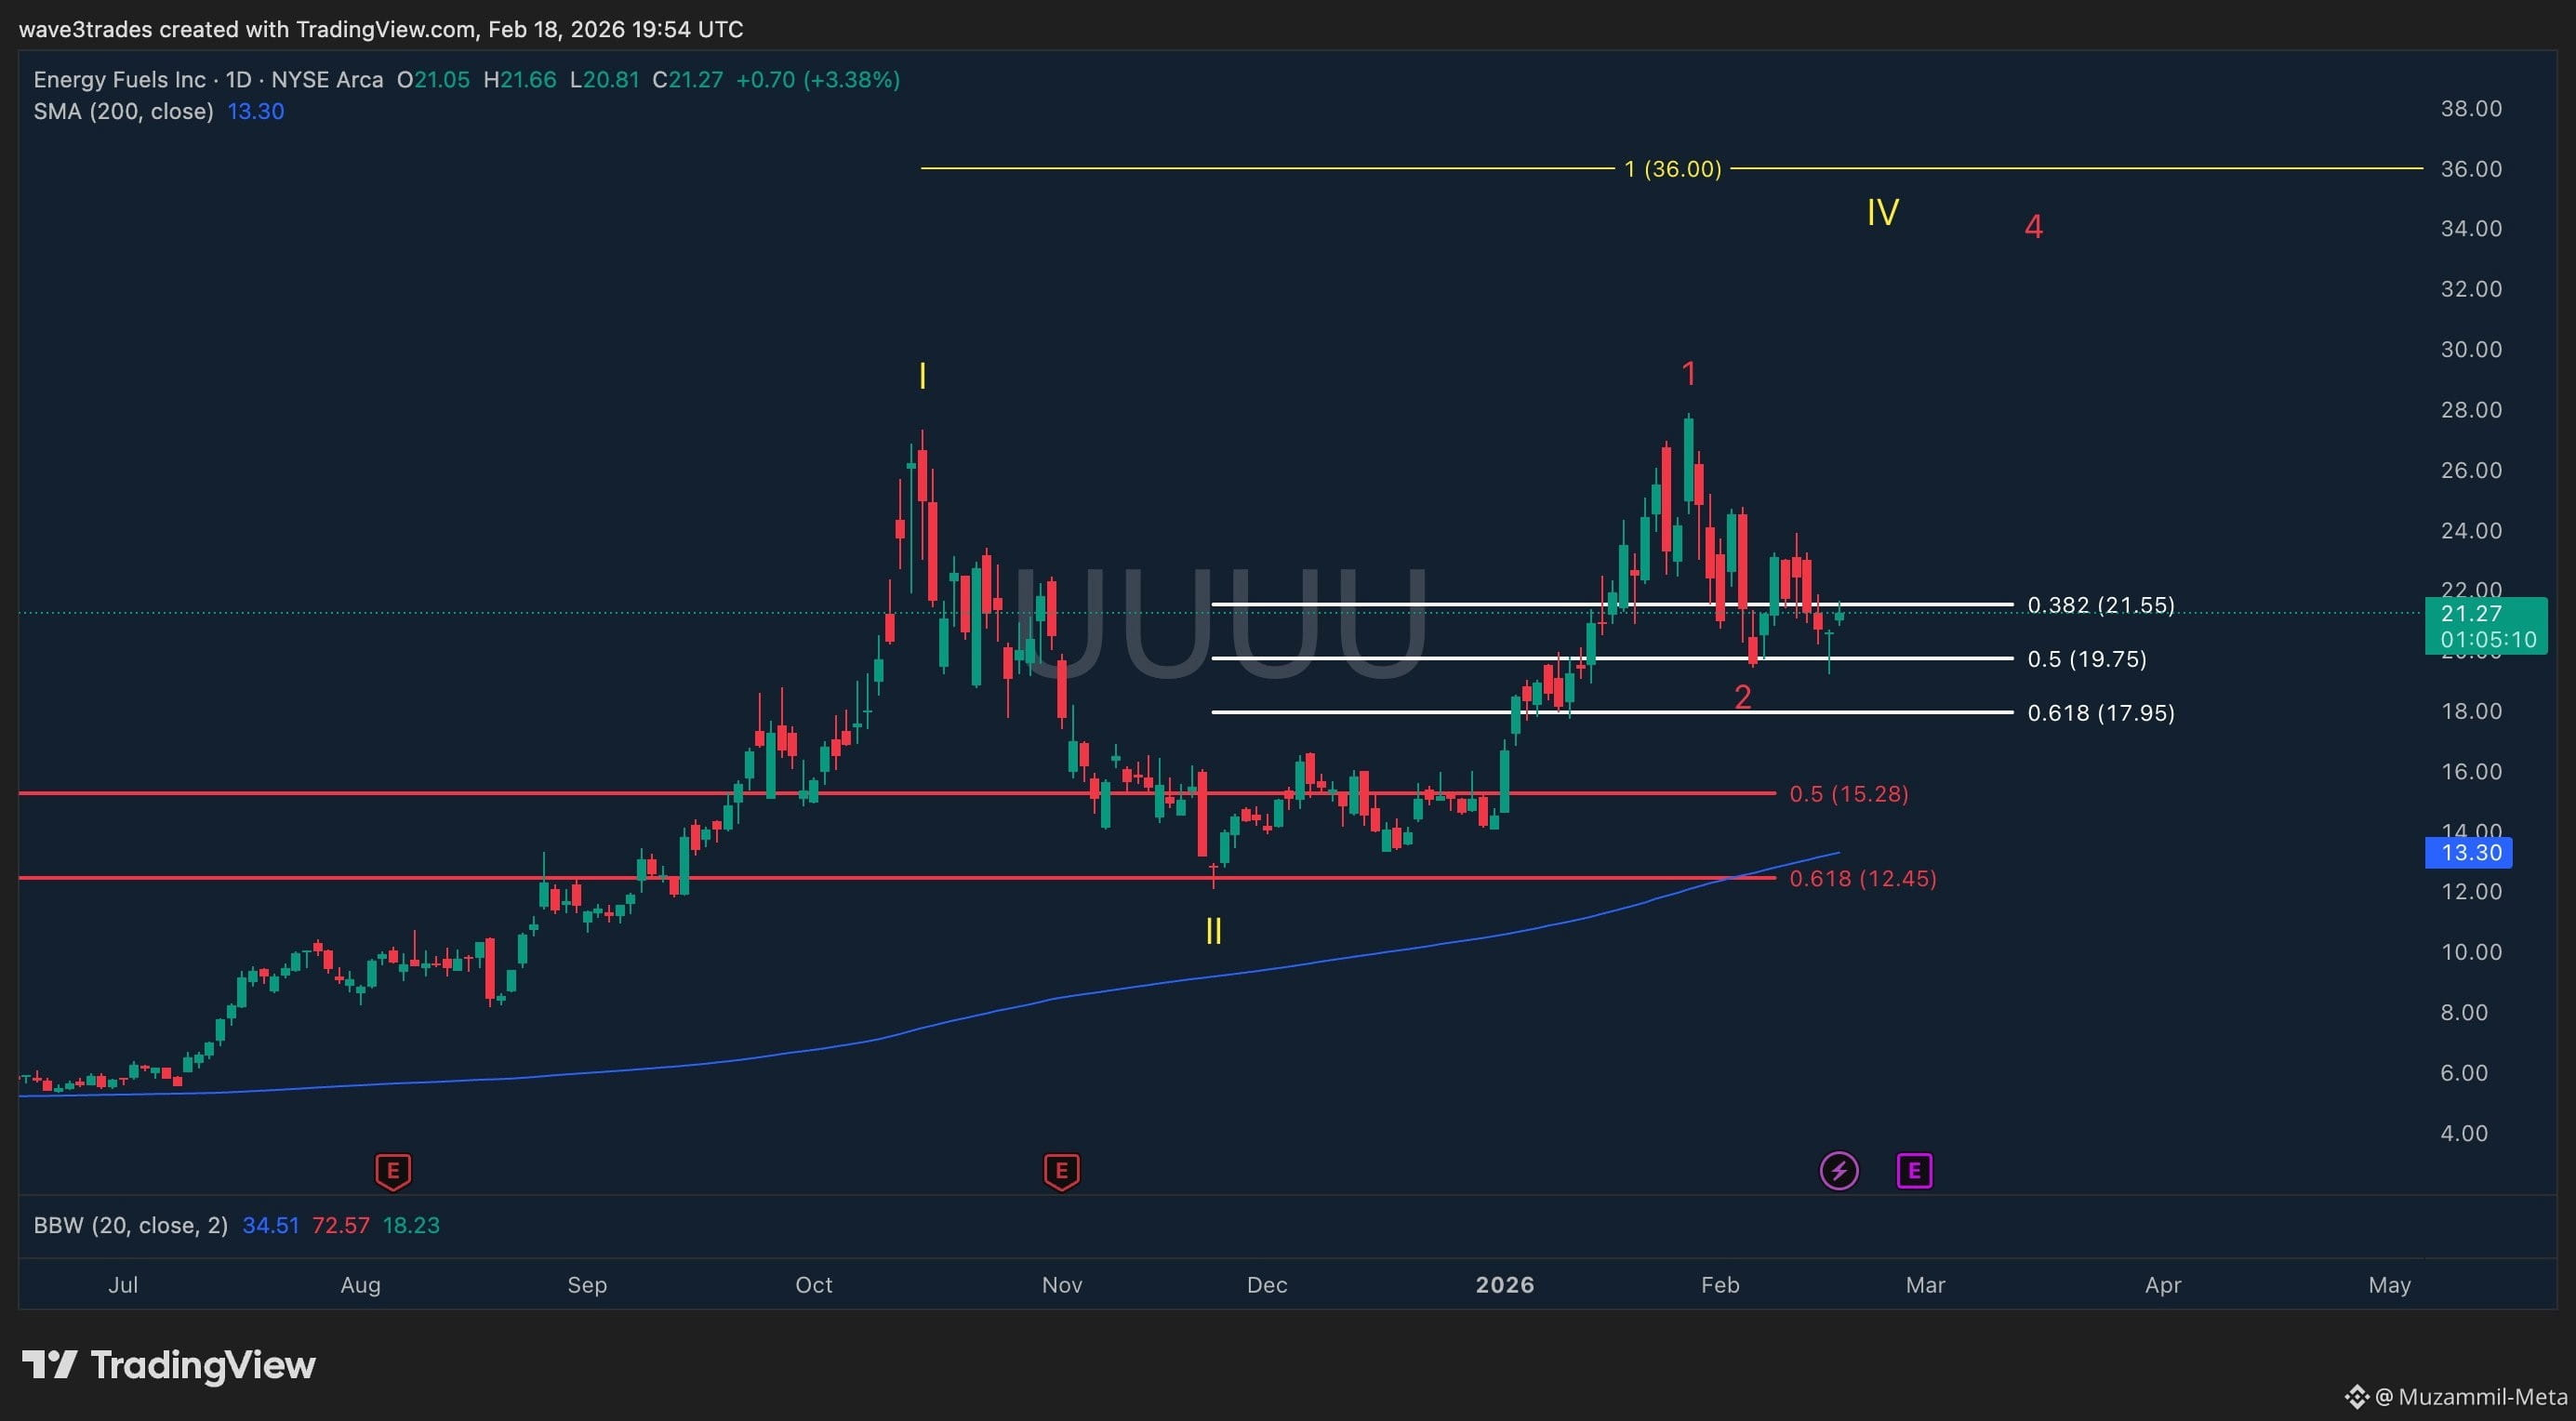This screenshot has height=1421, width=2576.
Task: Select the 0.618 (17.95) retracement label
Action: [2100, 713]
